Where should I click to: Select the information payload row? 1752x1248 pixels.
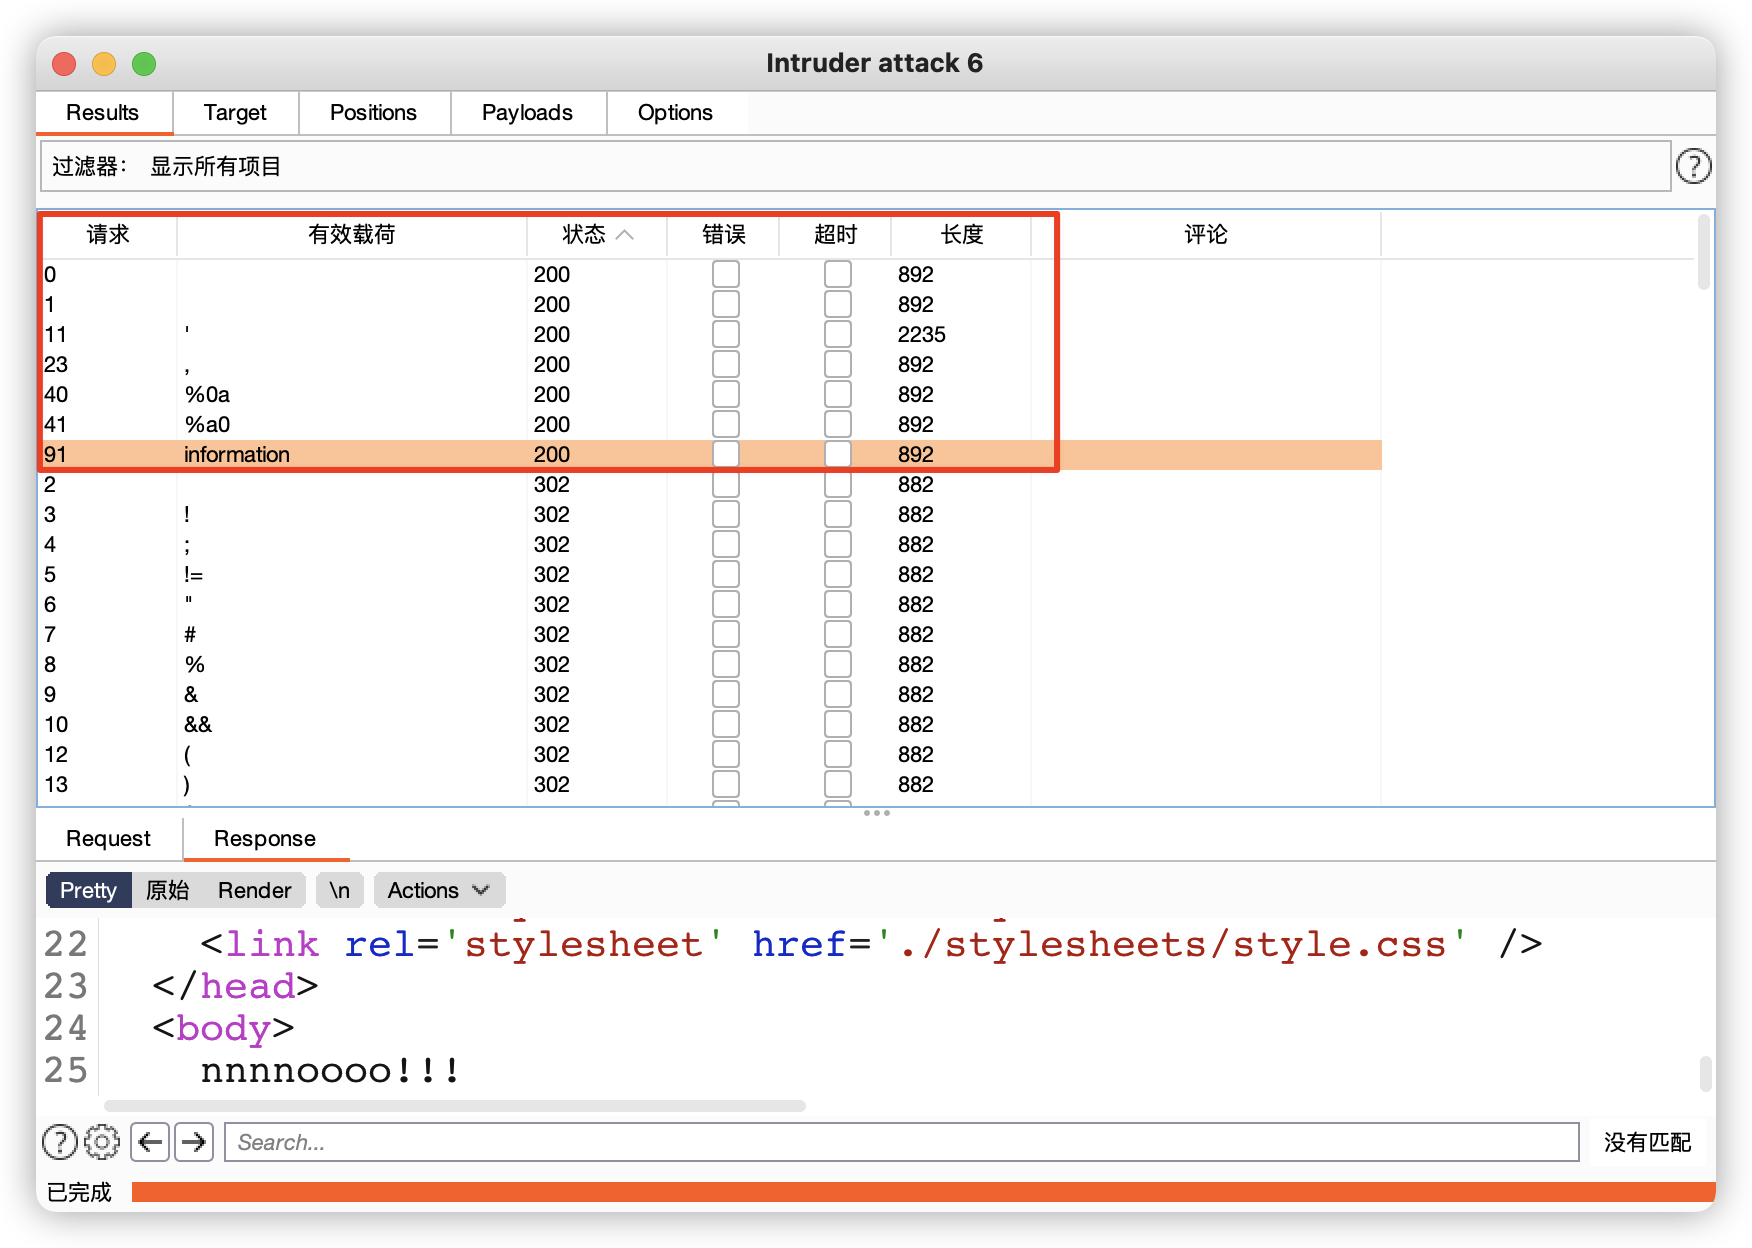(711, 454)
